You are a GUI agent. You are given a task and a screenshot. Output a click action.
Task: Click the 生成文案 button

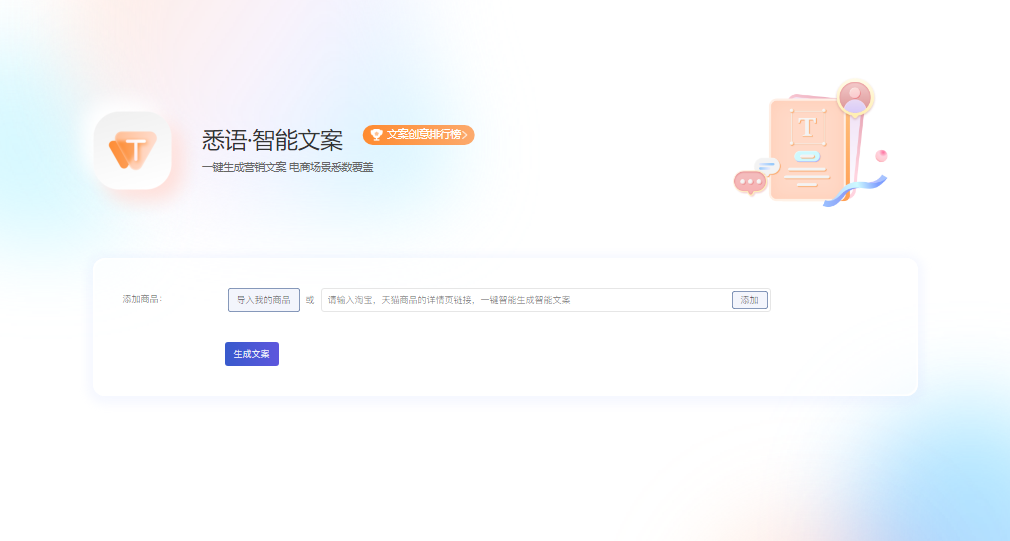(x=252, y=354)
